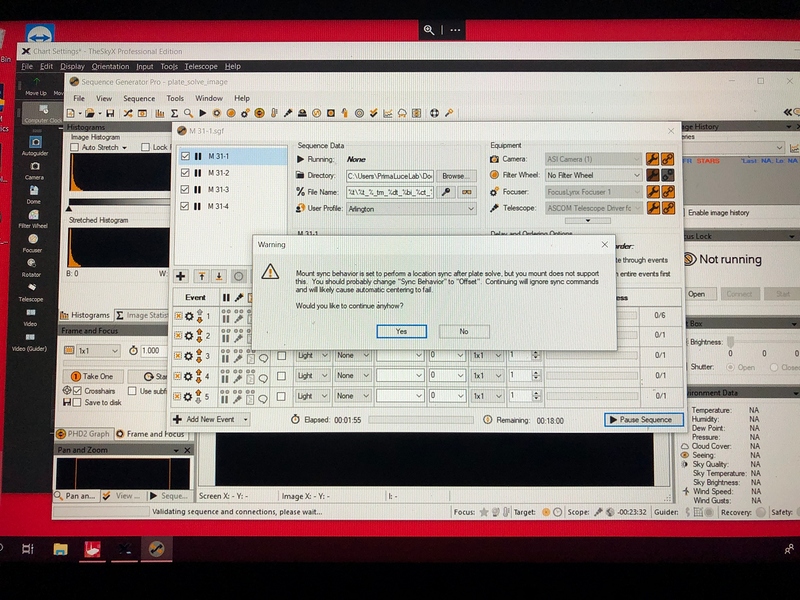The image size is (800, 600).
Task: Click the thermometer icon in the toolbar
Action: pyautogui.click(x=274, y=113)
